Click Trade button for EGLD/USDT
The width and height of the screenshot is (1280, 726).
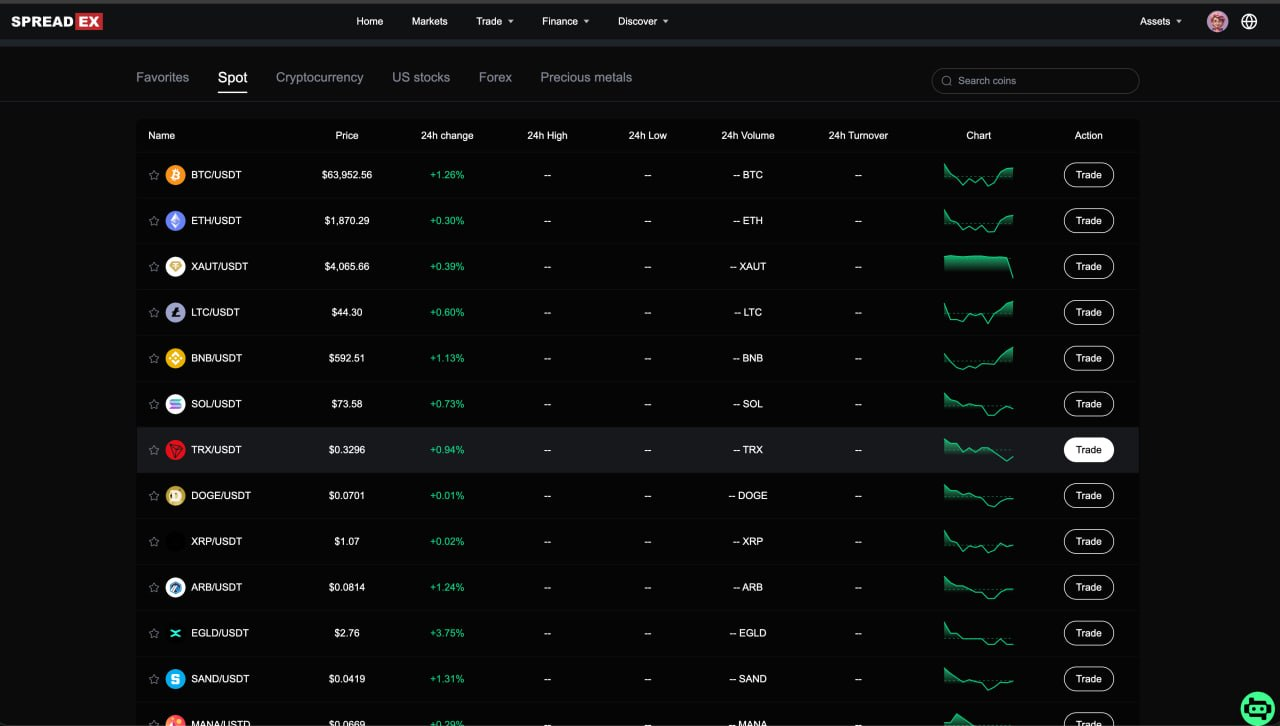pos(1088,633)
